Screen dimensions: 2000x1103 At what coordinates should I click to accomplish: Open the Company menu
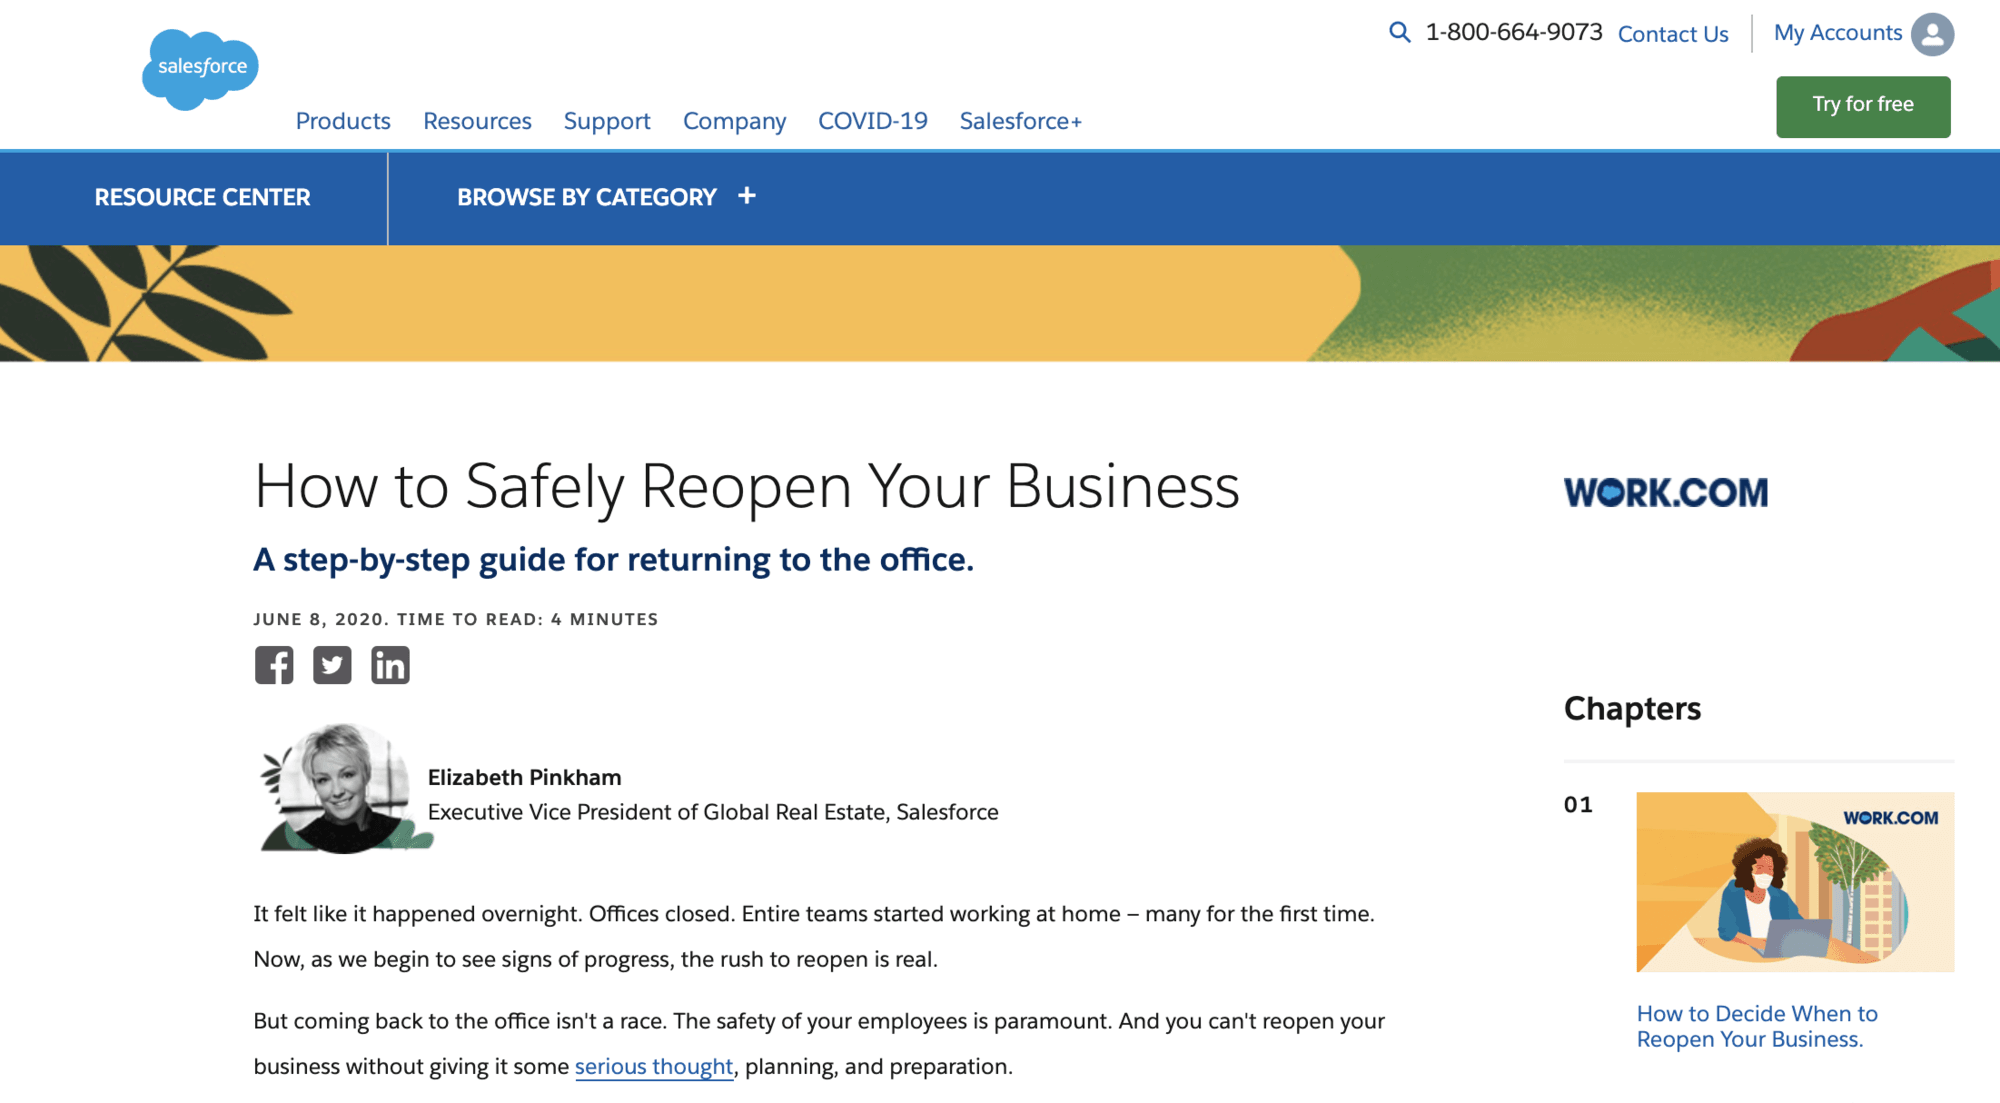click(x=734, y=121)
